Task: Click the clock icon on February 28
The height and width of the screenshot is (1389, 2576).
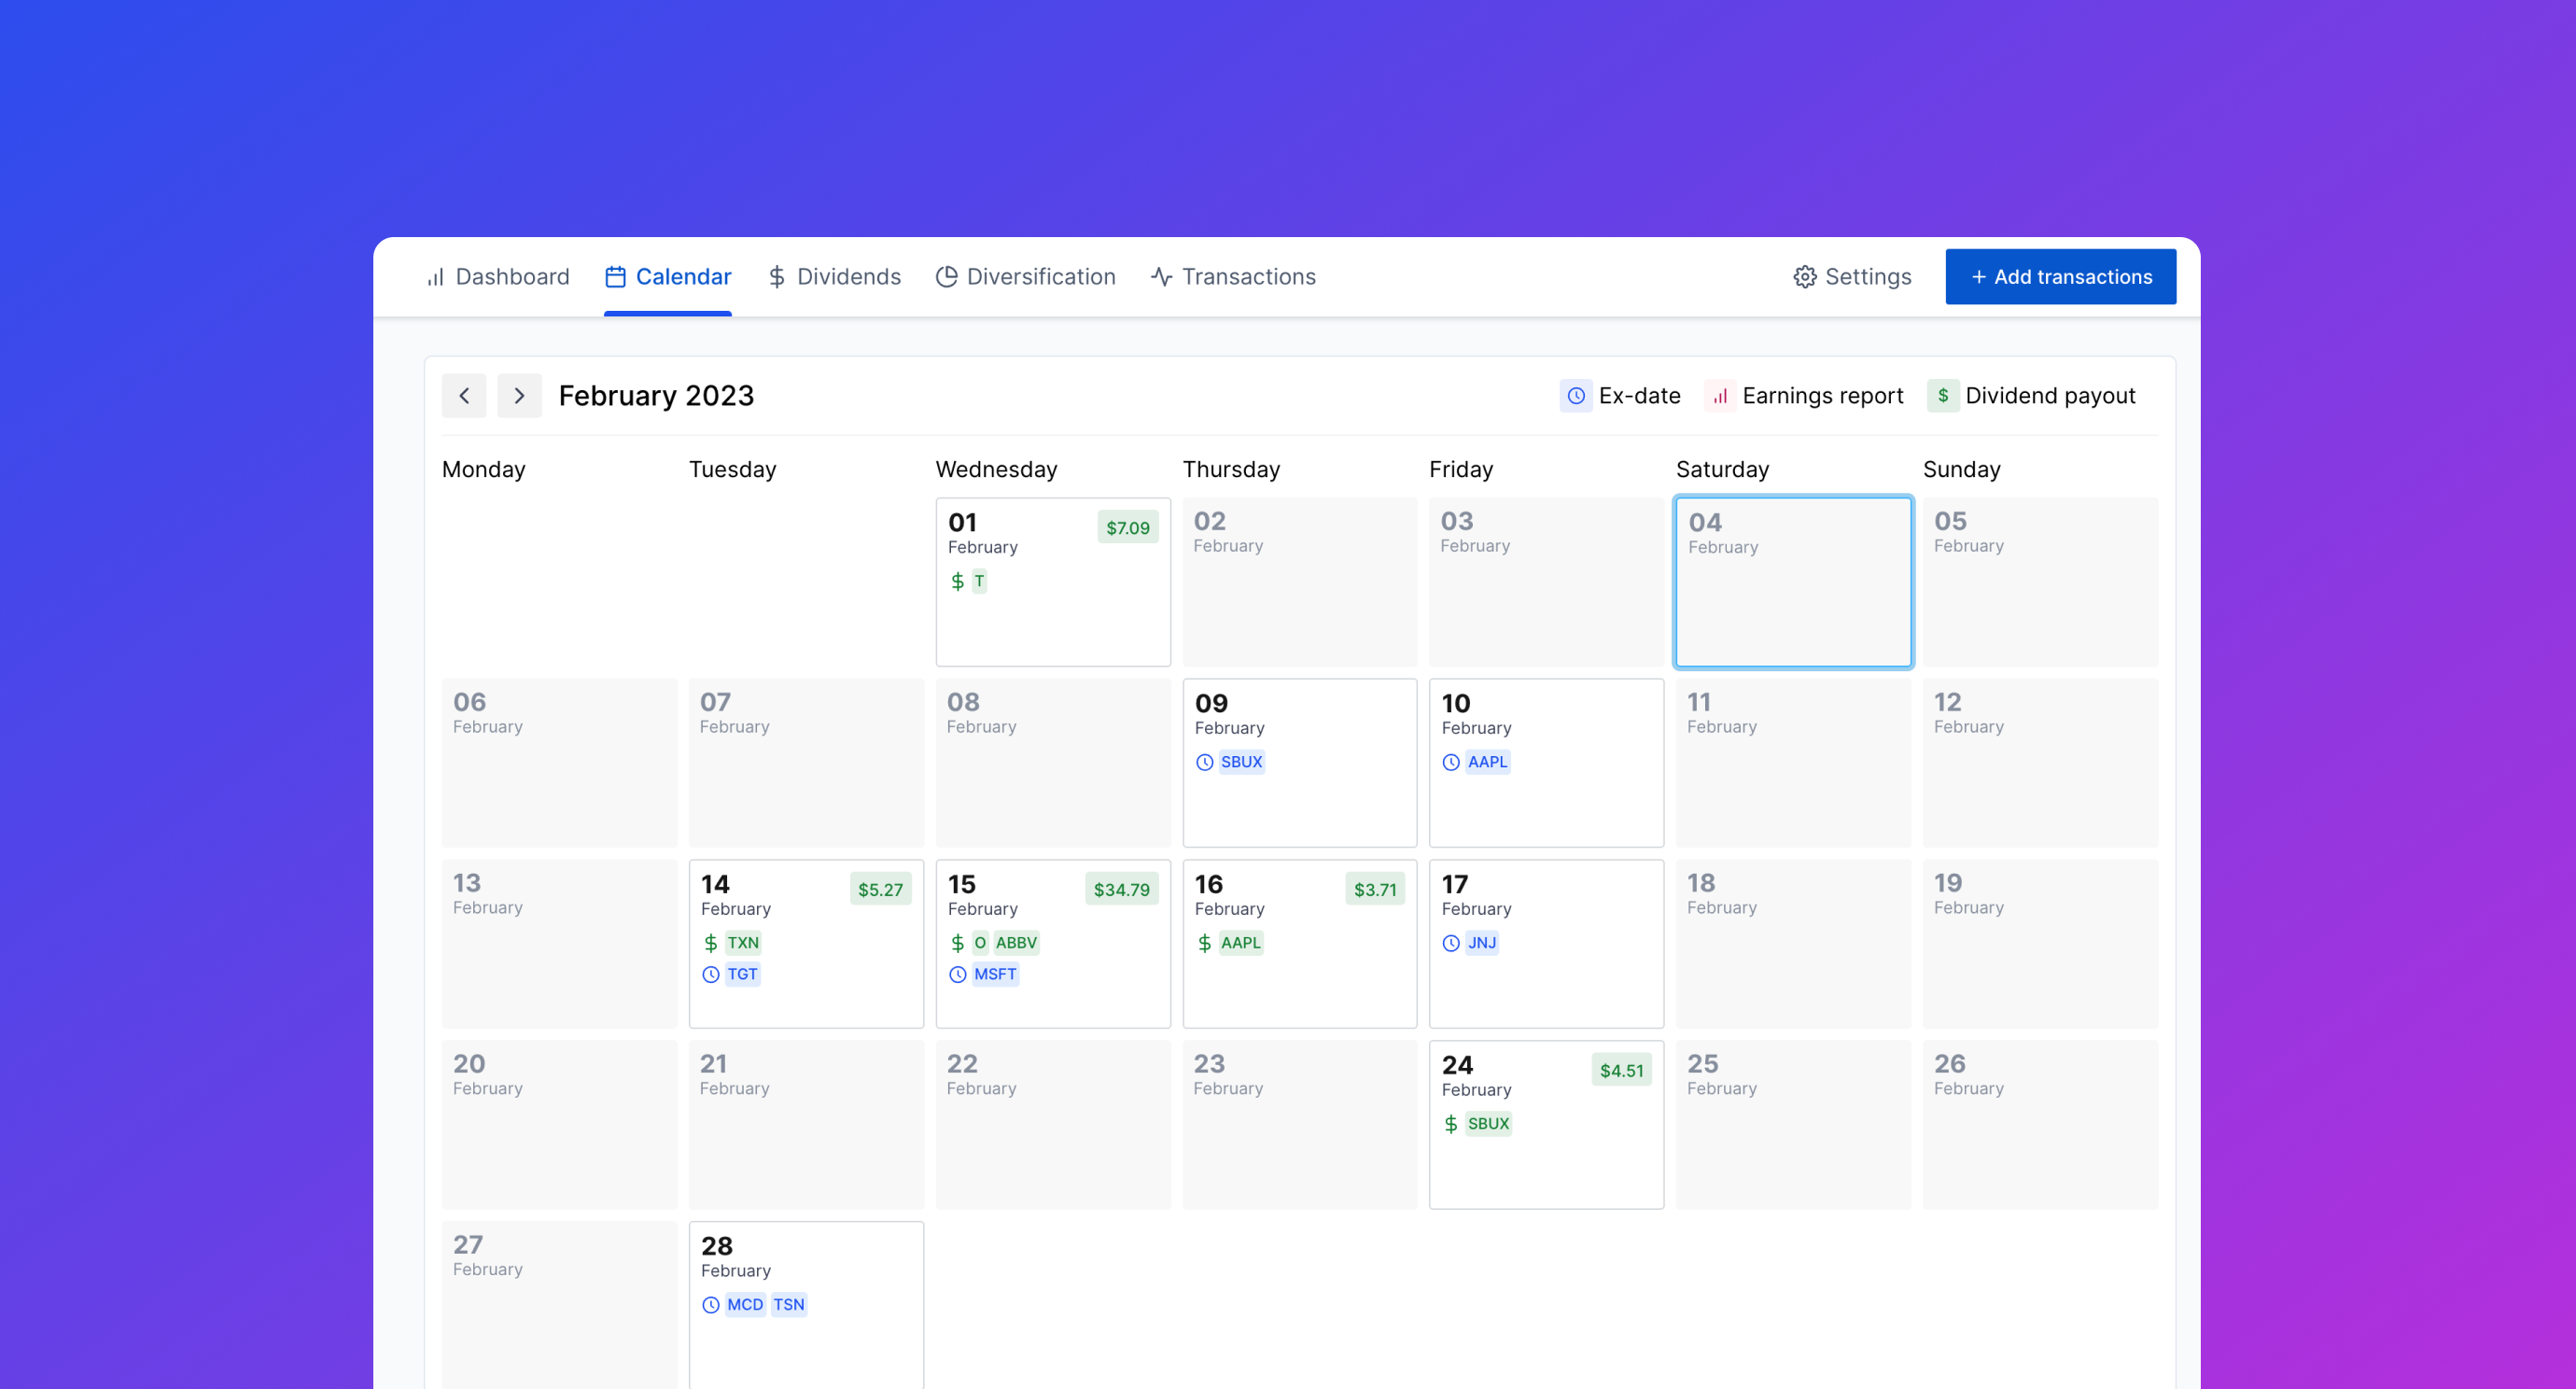Action: [x=710, y=1305]
